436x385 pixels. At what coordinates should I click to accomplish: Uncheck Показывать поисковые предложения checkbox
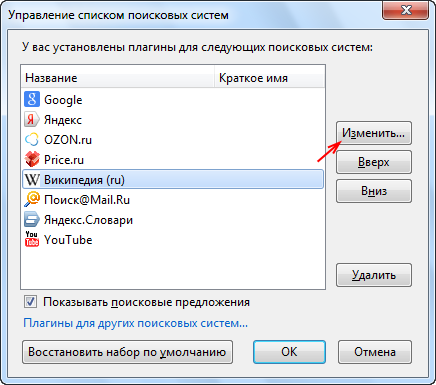[30, 302]
